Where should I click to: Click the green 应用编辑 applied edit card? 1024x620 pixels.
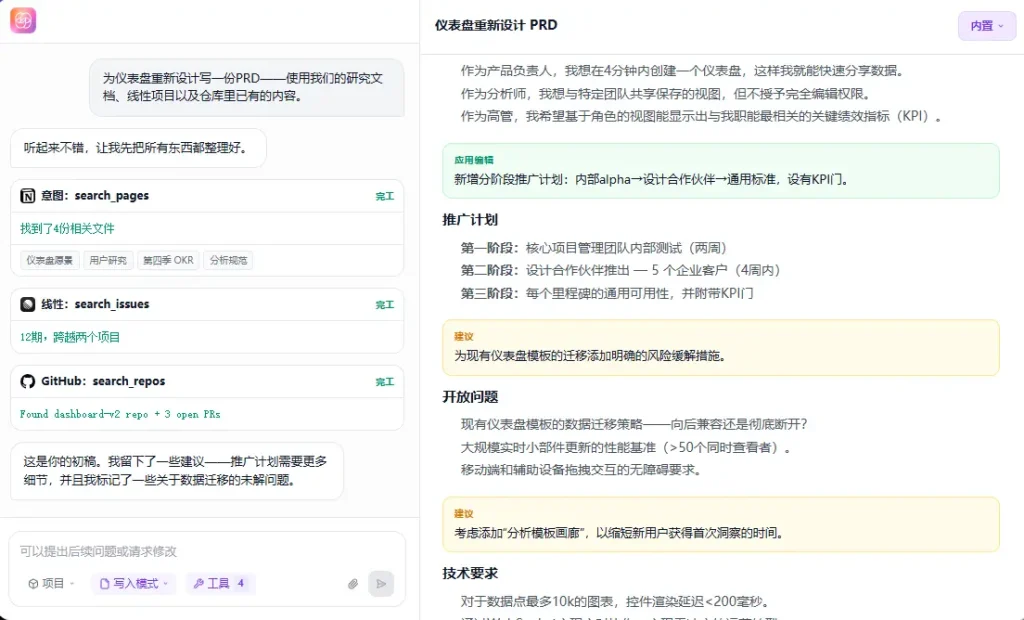pos(720,170)
